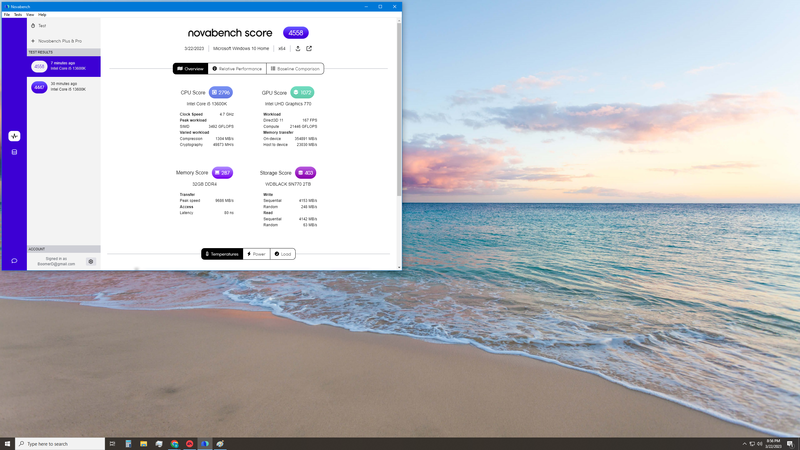Image resolution: width=800 pixels, height=450 pixels.
Task: Click the upload result icon beside x64
Action: (x=298, y=48)
